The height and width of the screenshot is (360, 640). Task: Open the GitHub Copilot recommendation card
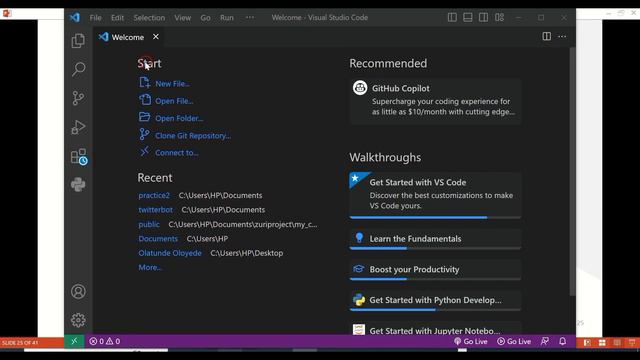tap(435, 101)
